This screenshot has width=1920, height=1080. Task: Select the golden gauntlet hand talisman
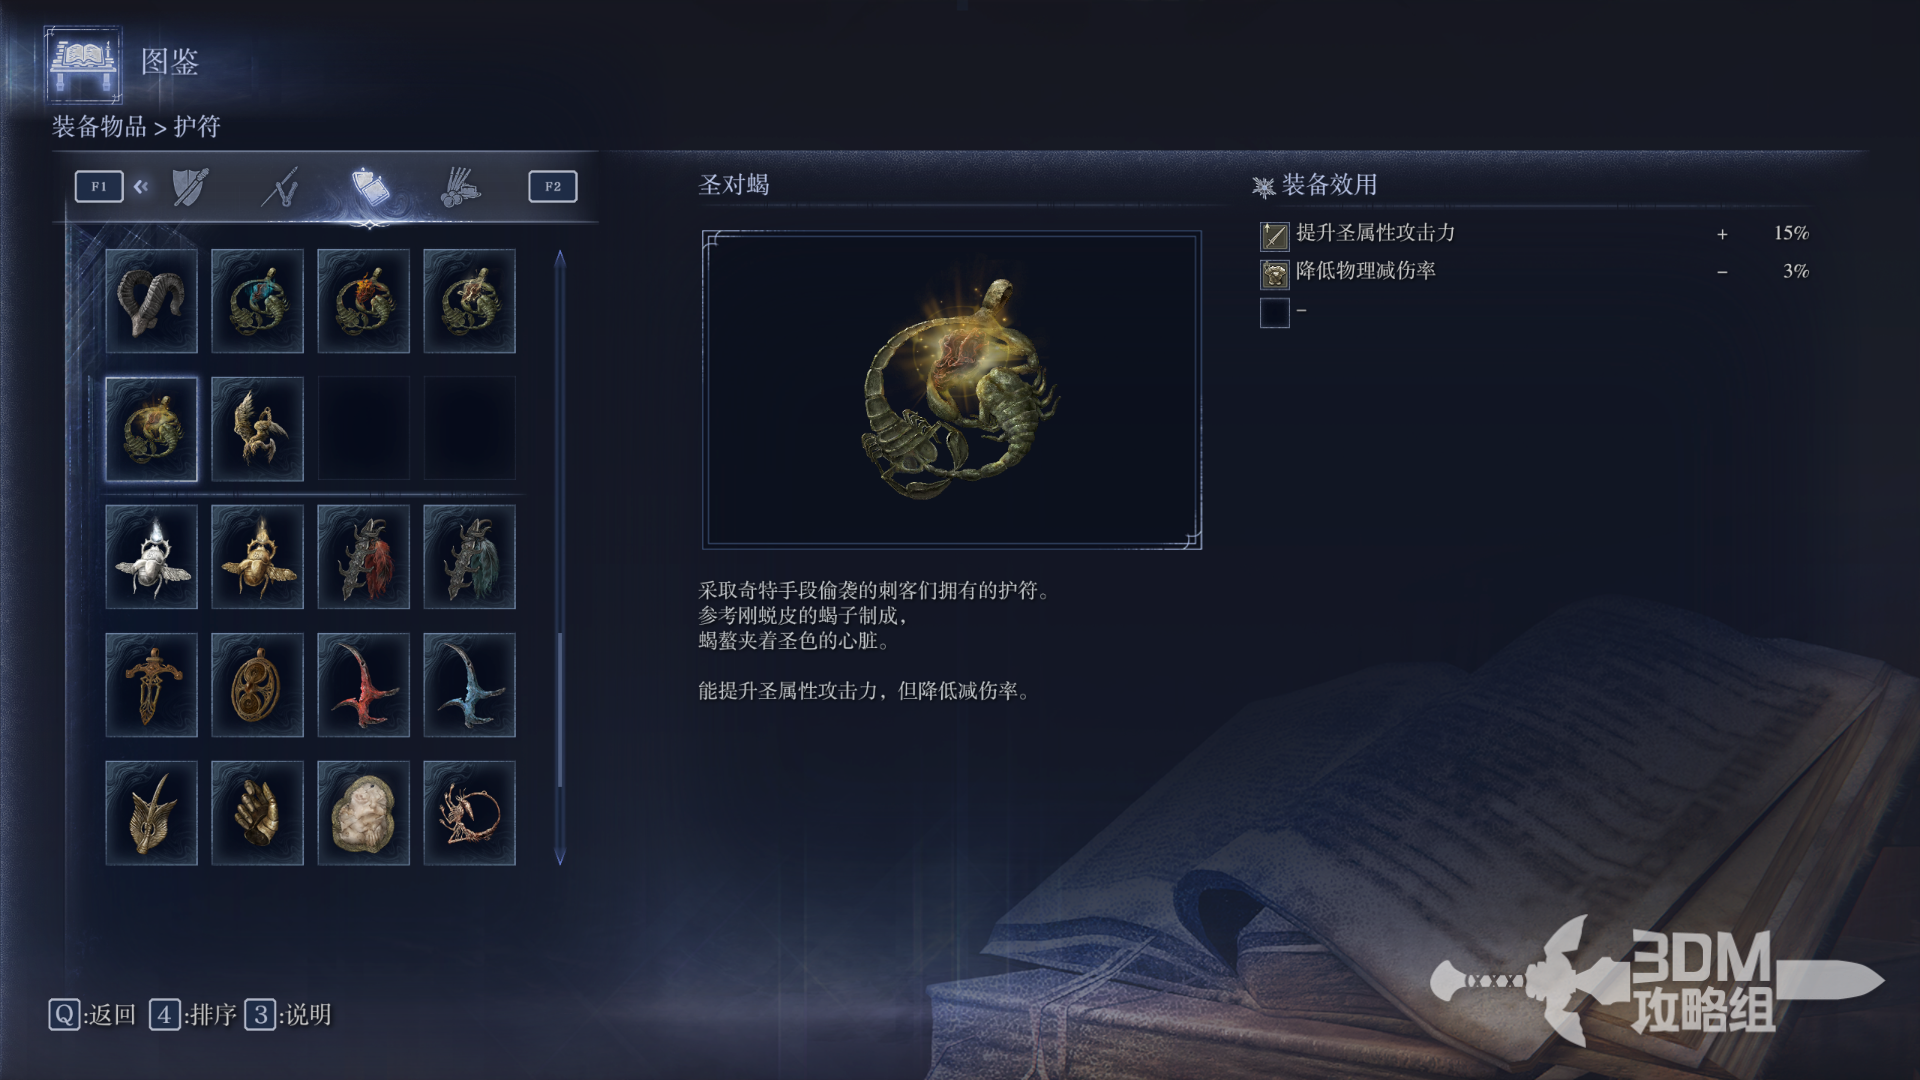coord(257,813)
